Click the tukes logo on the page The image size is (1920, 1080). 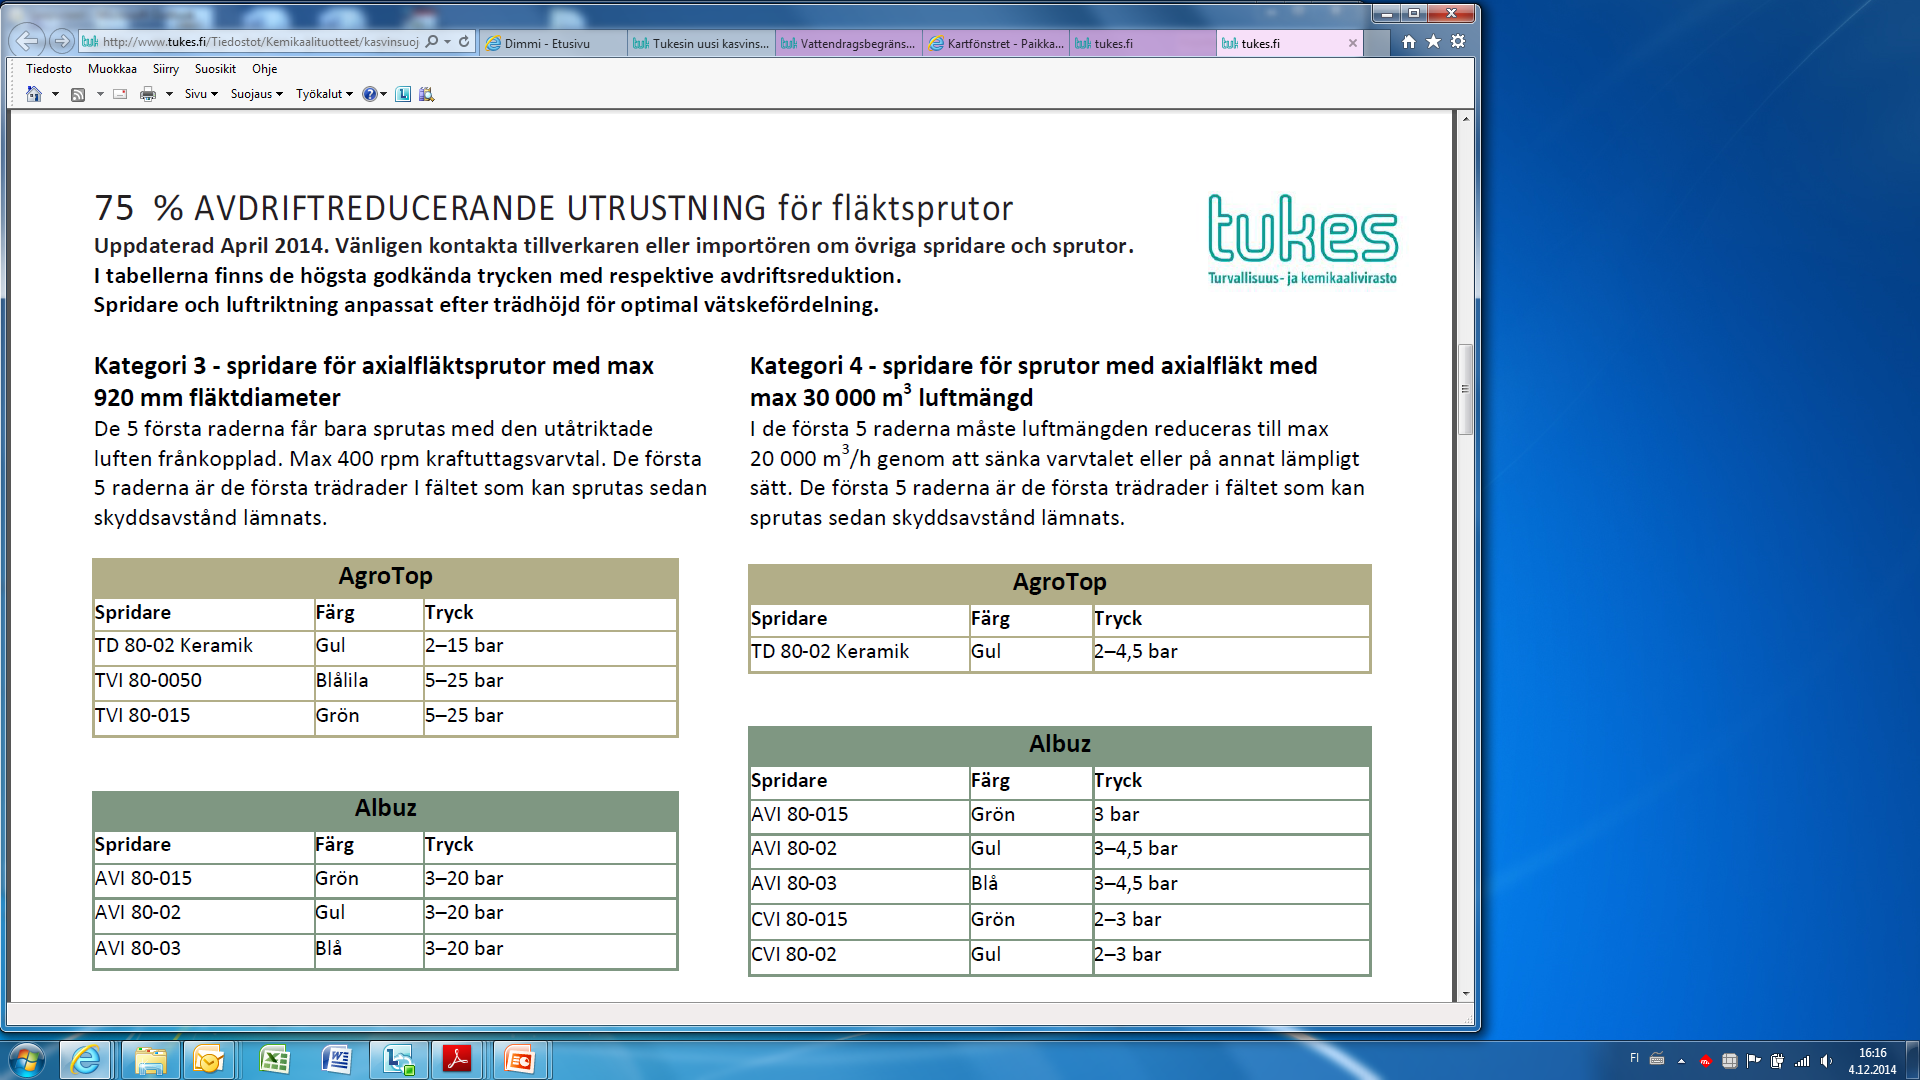coord(1303,239)
